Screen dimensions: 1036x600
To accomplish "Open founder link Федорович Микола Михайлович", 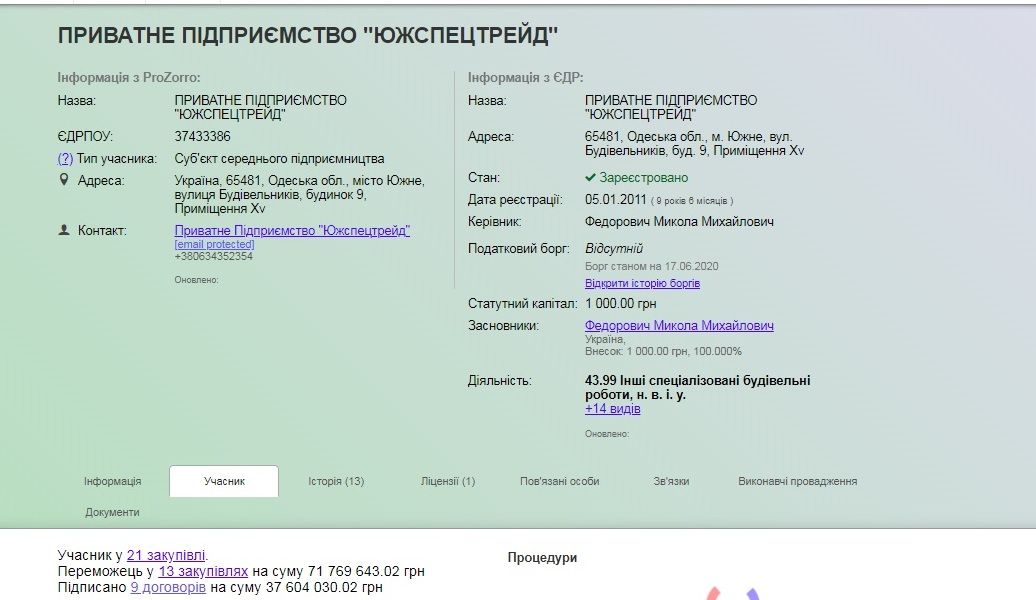I will tap(678, 325).
